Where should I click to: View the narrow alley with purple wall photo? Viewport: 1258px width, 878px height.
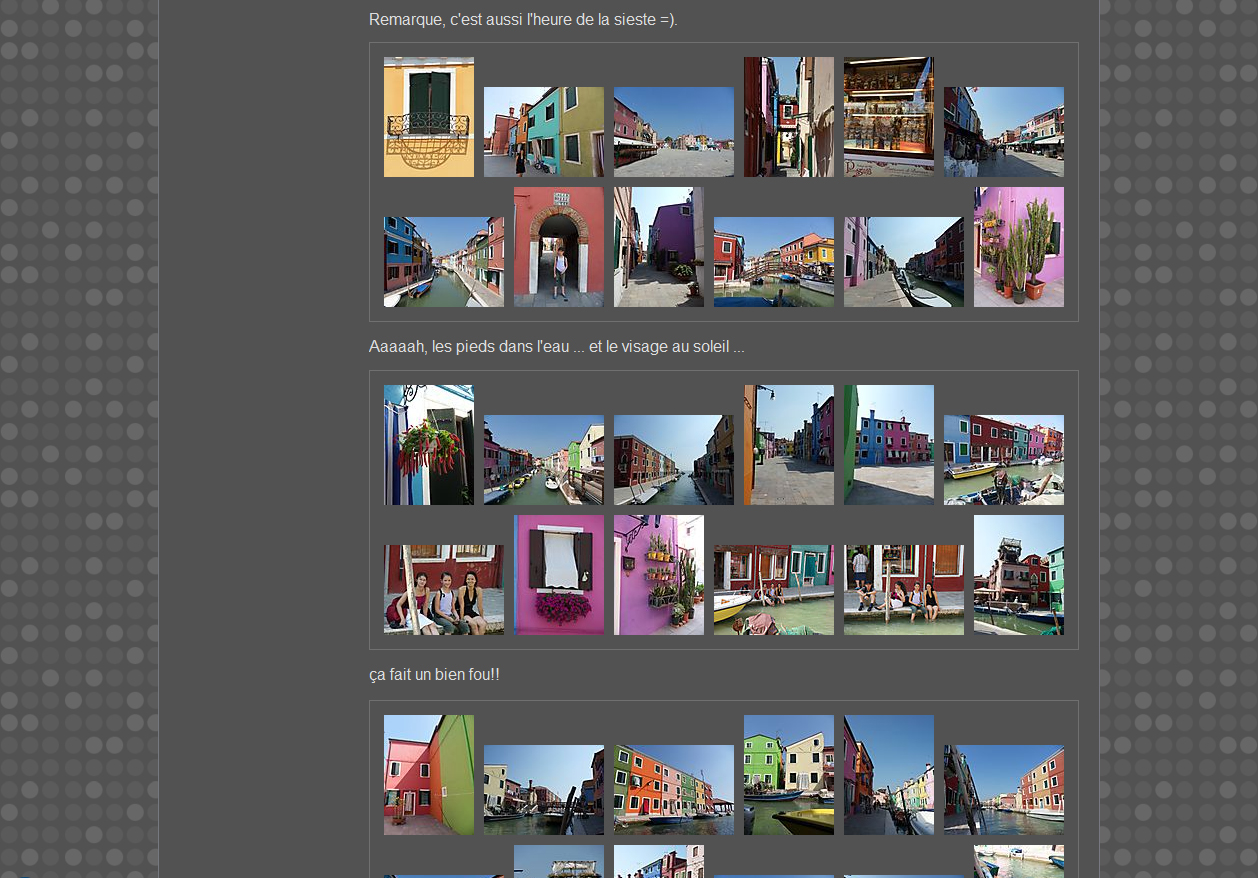[x=788, y=117]
